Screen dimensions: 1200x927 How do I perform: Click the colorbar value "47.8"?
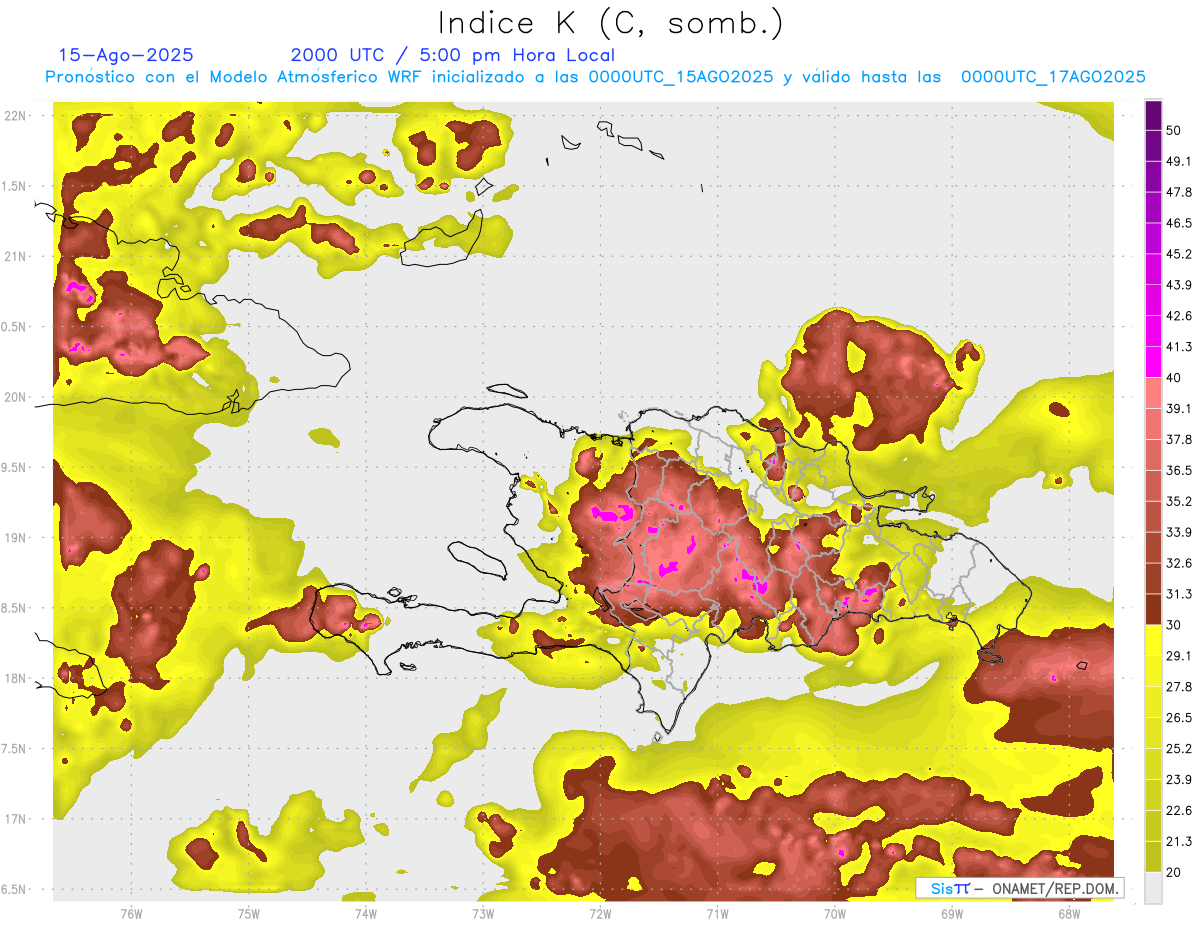[1178, 192]
